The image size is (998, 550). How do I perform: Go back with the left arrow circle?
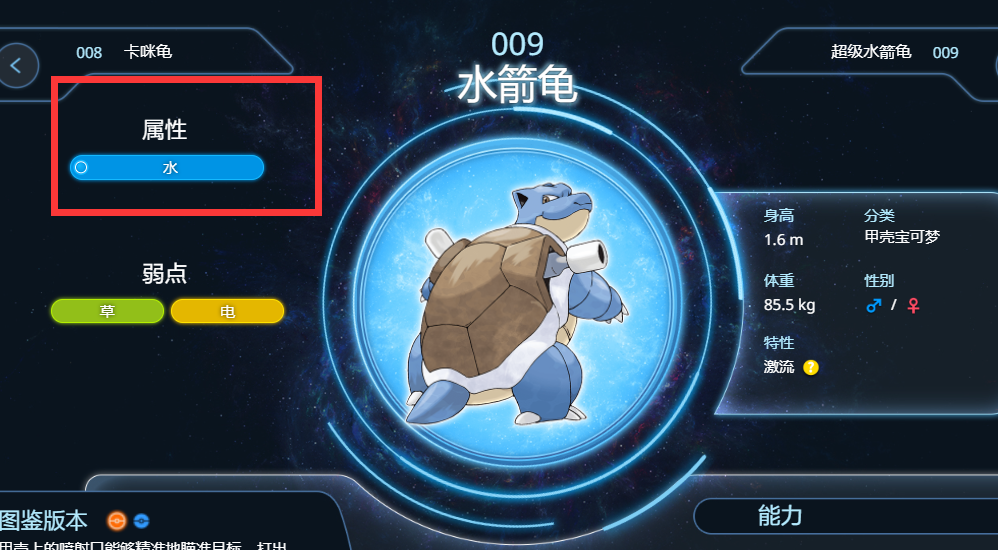coord(17,66)
